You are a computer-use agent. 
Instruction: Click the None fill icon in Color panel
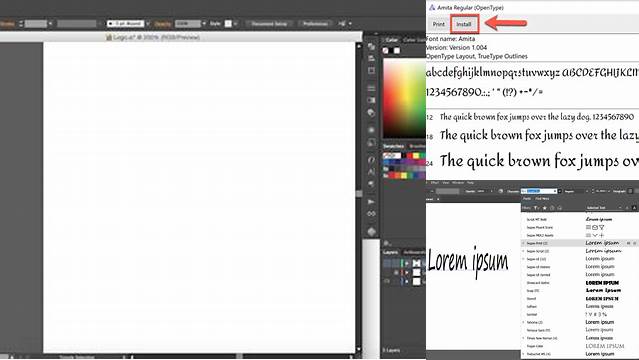[x=386, y=51]
